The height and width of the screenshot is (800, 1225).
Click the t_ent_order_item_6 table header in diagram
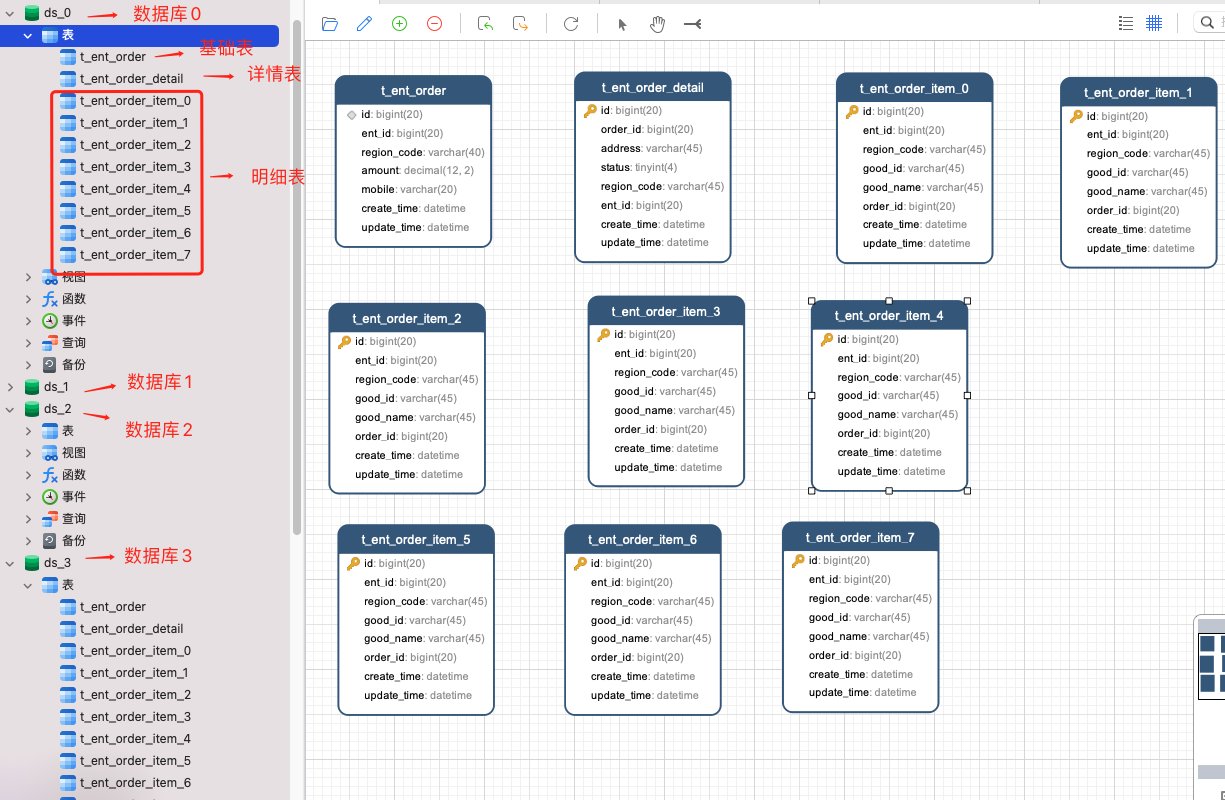coord(642,540)
